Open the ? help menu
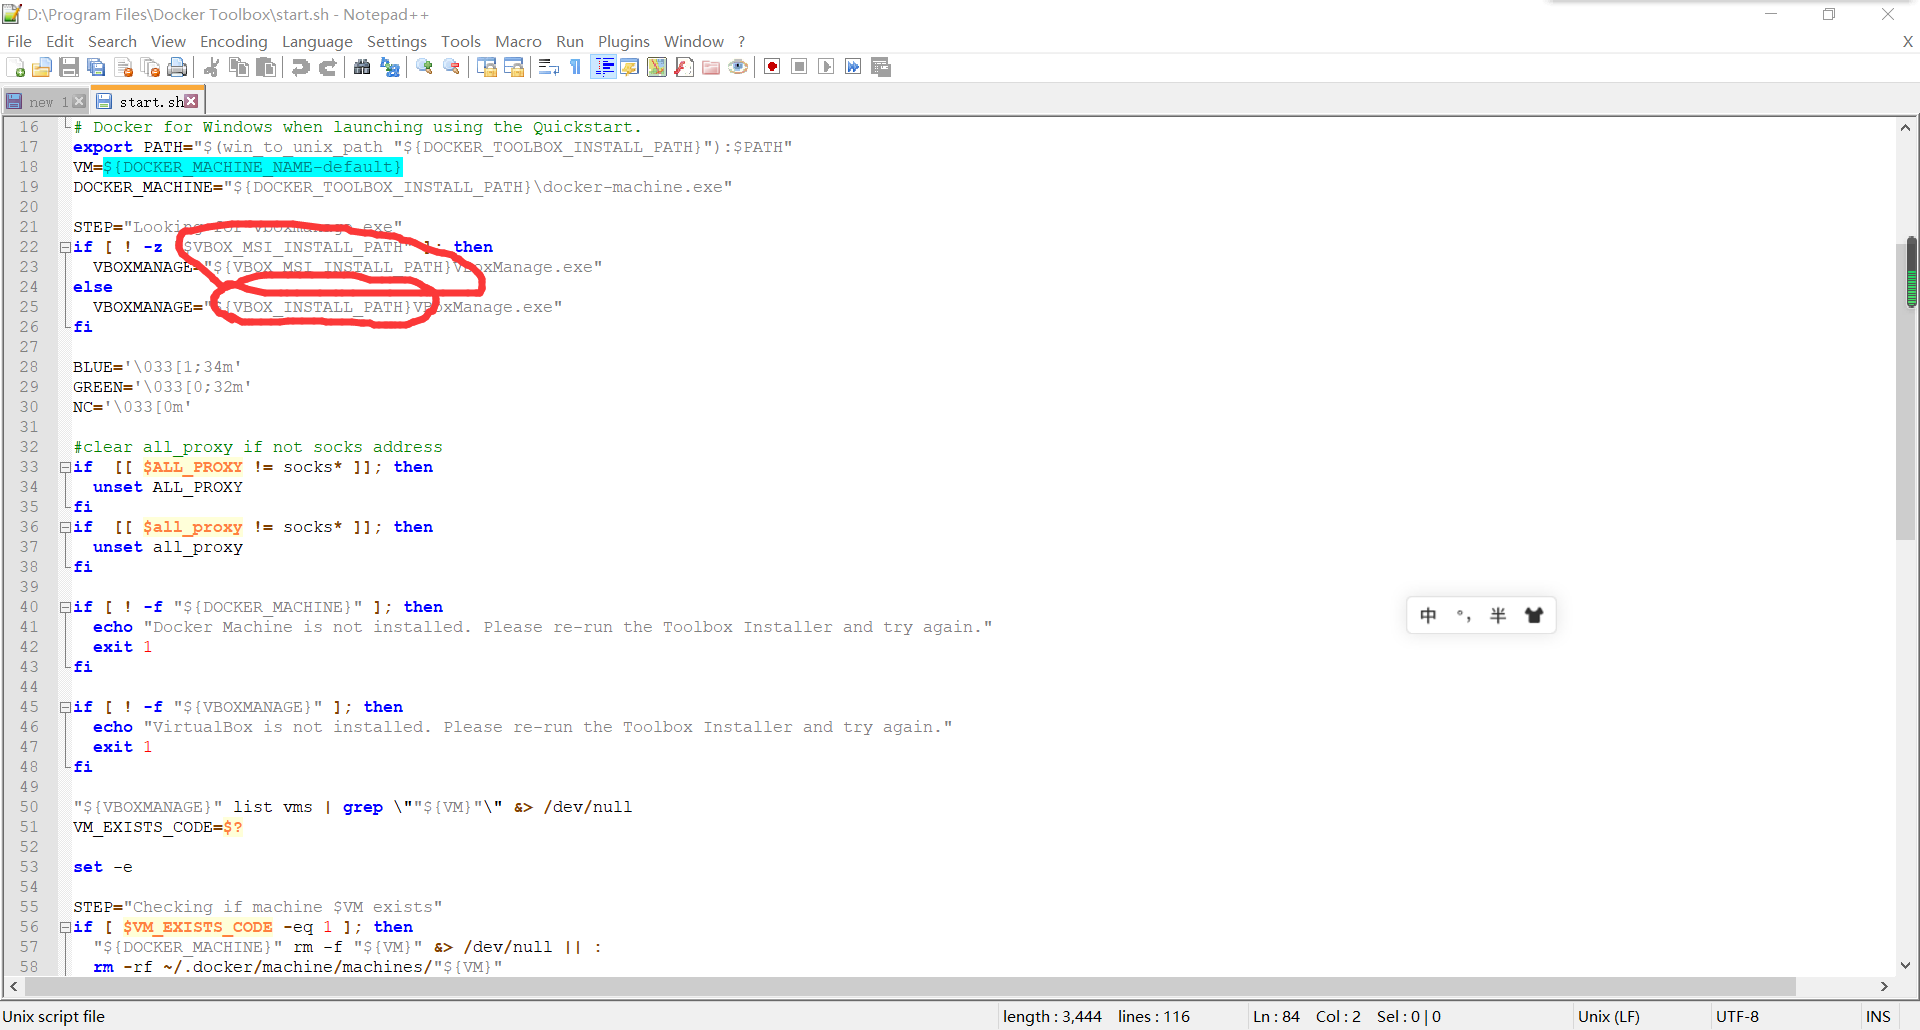The image size is (1920, 1030). coord(742,41)
